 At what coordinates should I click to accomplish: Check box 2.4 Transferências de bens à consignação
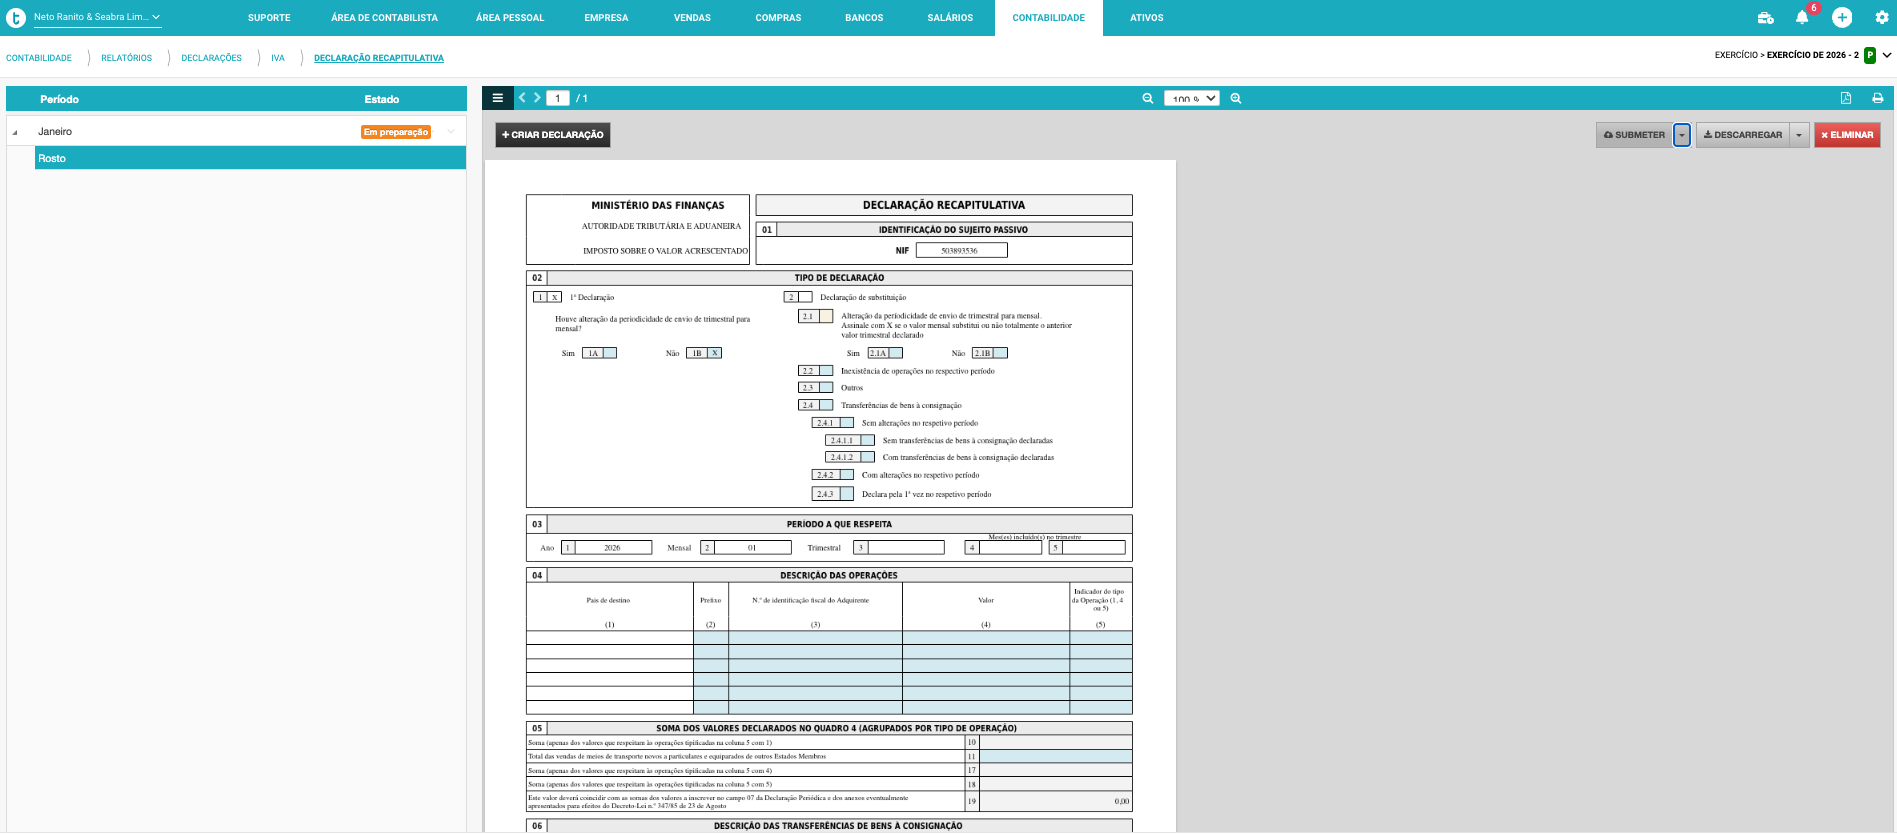click(826, 405)
